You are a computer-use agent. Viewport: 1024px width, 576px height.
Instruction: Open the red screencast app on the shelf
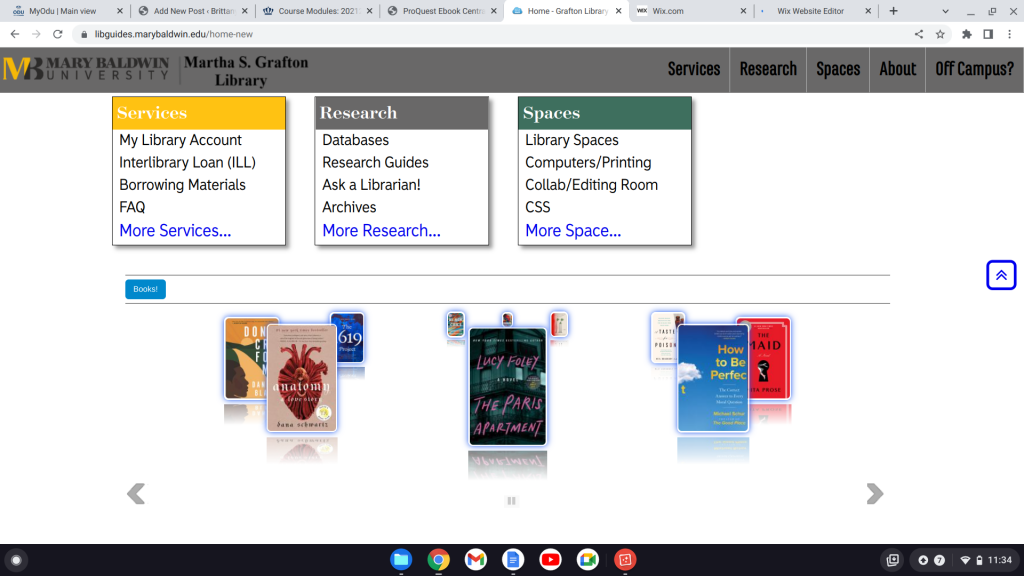coord(624,560)
